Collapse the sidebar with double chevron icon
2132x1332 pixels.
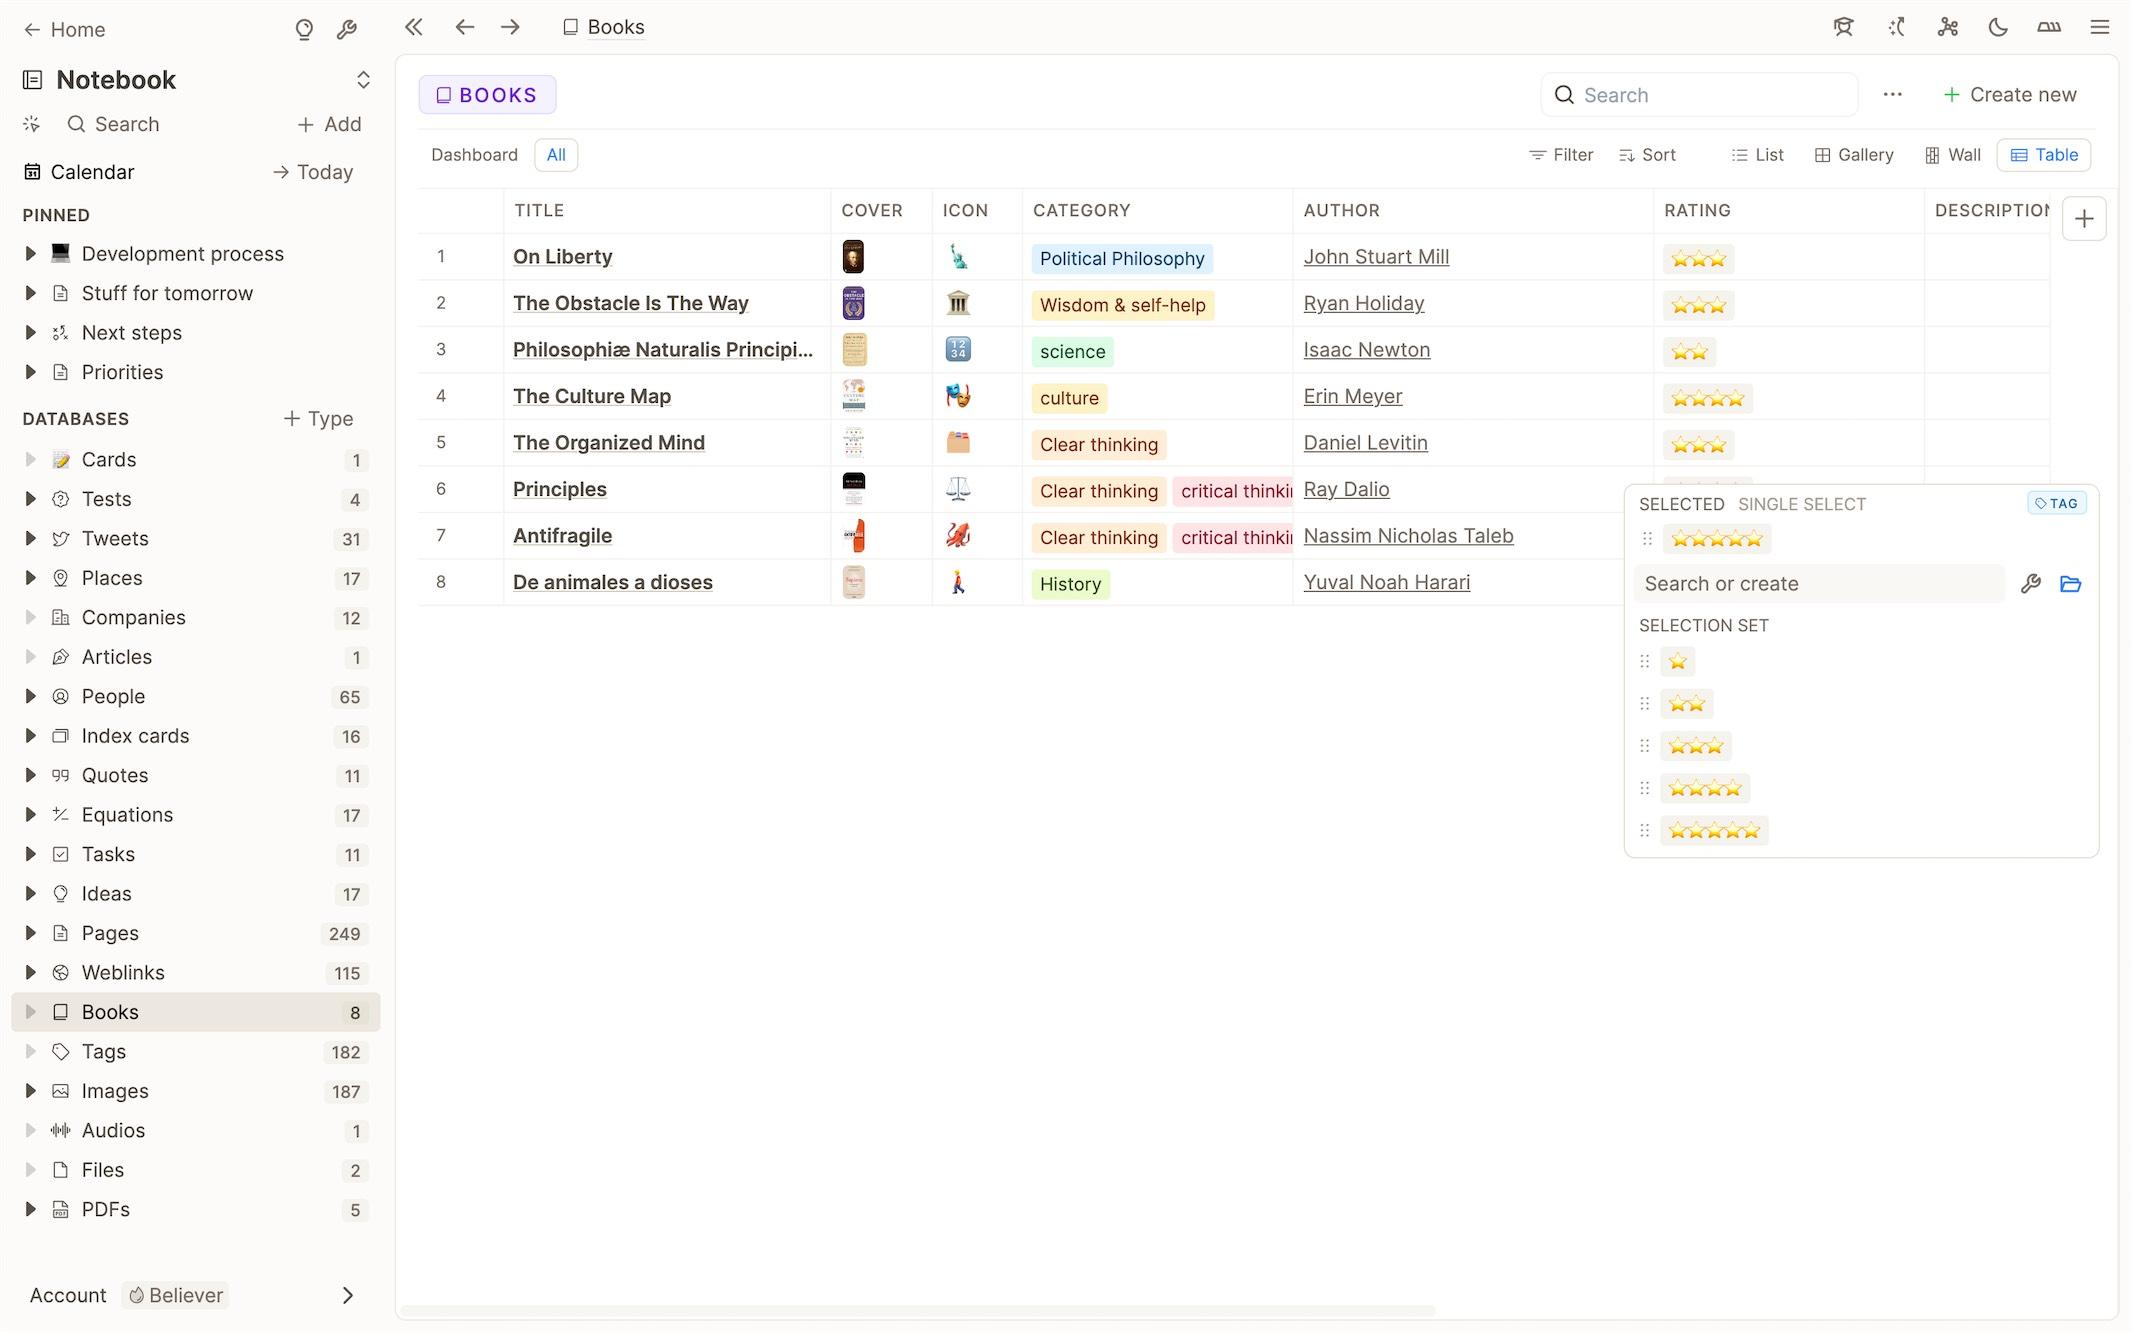(414, 27)
